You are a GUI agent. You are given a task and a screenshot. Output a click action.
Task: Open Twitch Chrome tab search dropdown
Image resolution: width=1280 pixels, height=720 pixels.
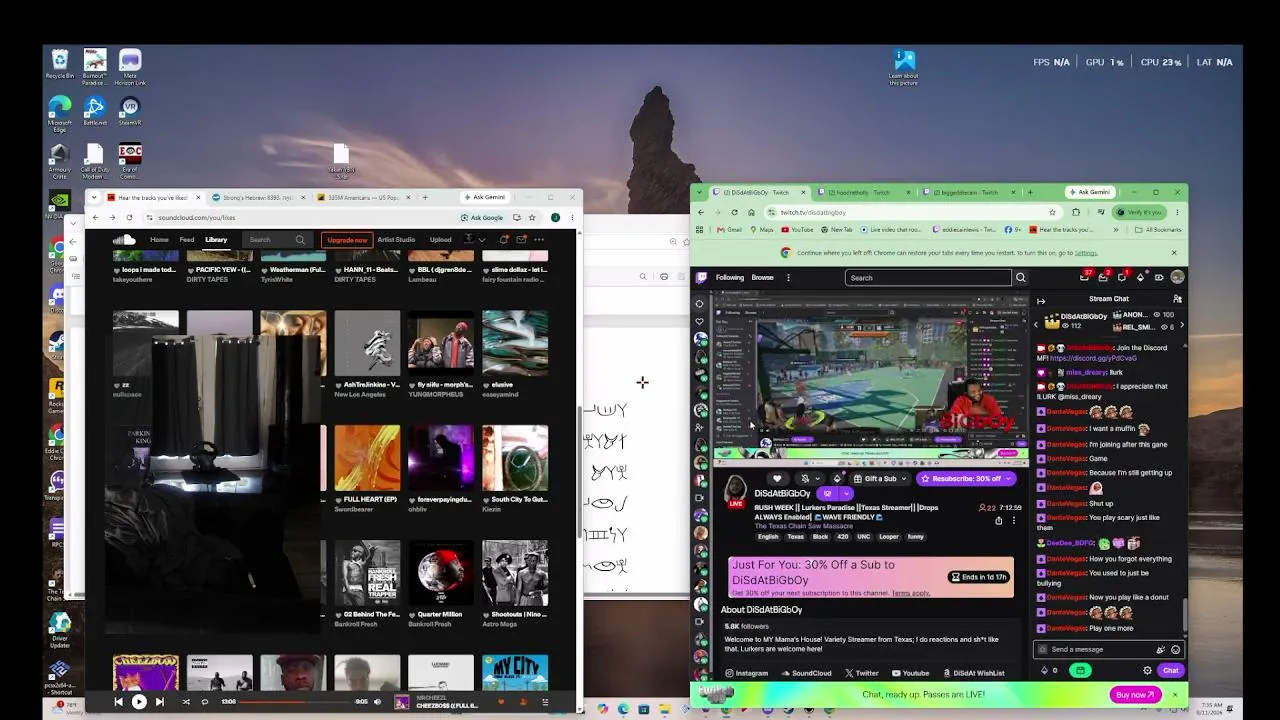(698, 192)
